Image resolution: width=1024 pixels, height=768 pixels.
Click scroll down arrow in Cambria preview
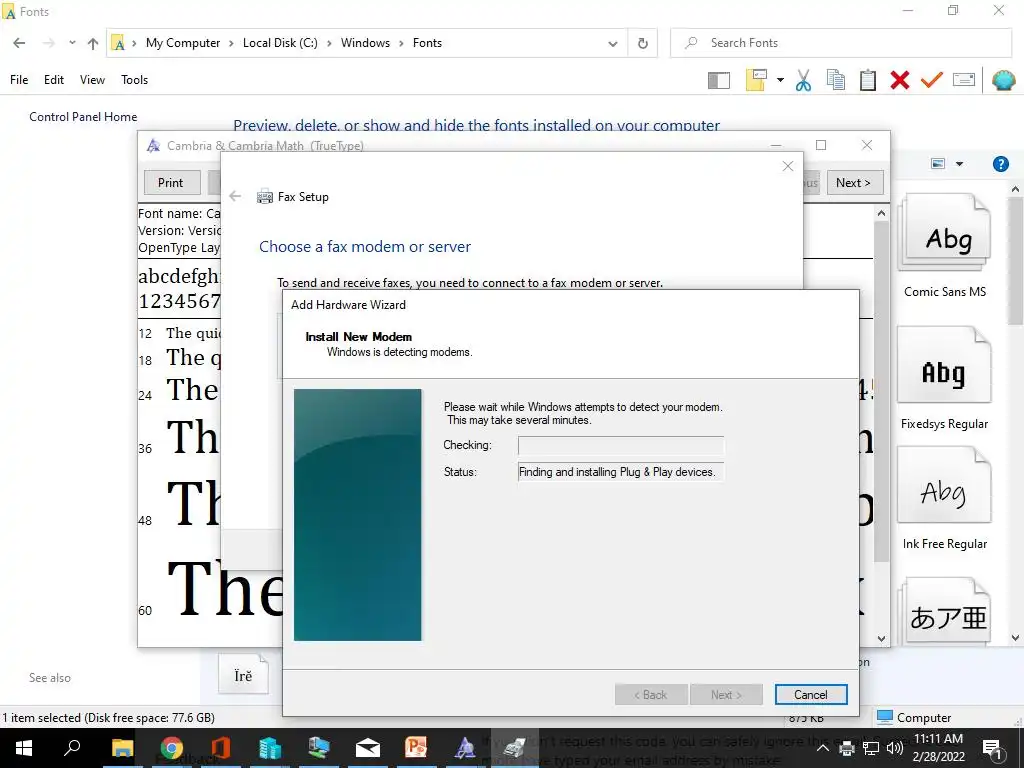pos(882,639)
